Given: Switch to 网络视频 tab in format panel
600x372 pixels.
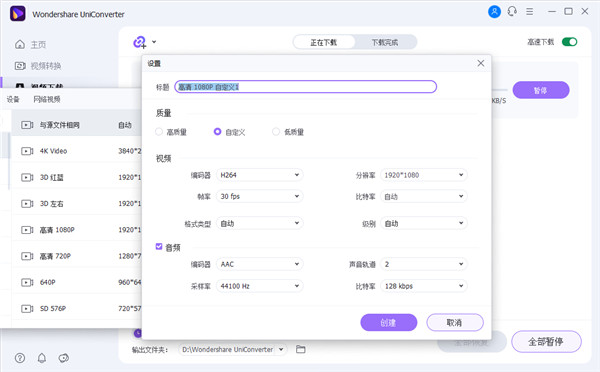Looking at the screenshot, I should click(x=47, y=100).
